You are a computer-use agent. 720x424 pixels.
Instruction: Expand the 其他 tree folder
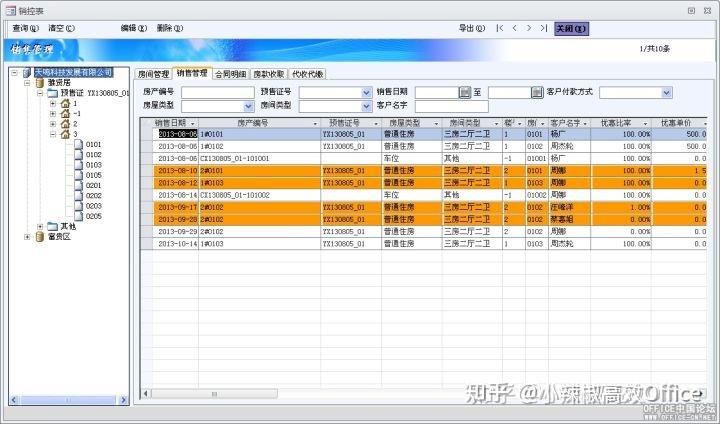point(40,226)
